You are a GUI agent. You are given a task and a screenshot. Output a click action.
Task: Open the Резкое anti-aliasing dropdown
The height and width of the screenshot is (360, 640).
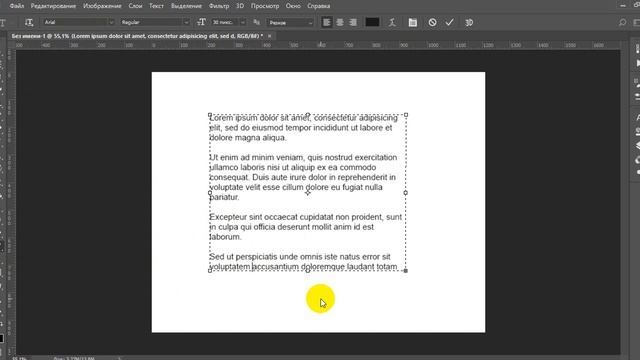[x=290, y=22]
